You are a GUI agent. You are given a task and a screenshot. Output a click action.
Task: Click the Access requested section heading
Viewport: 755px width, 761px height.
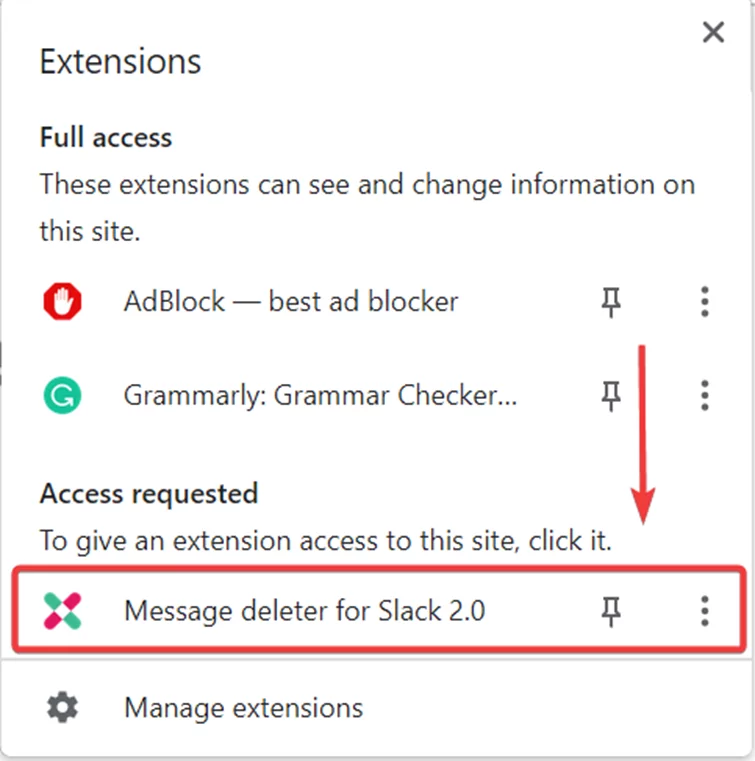pyautogui.click(x=148, y=494)
